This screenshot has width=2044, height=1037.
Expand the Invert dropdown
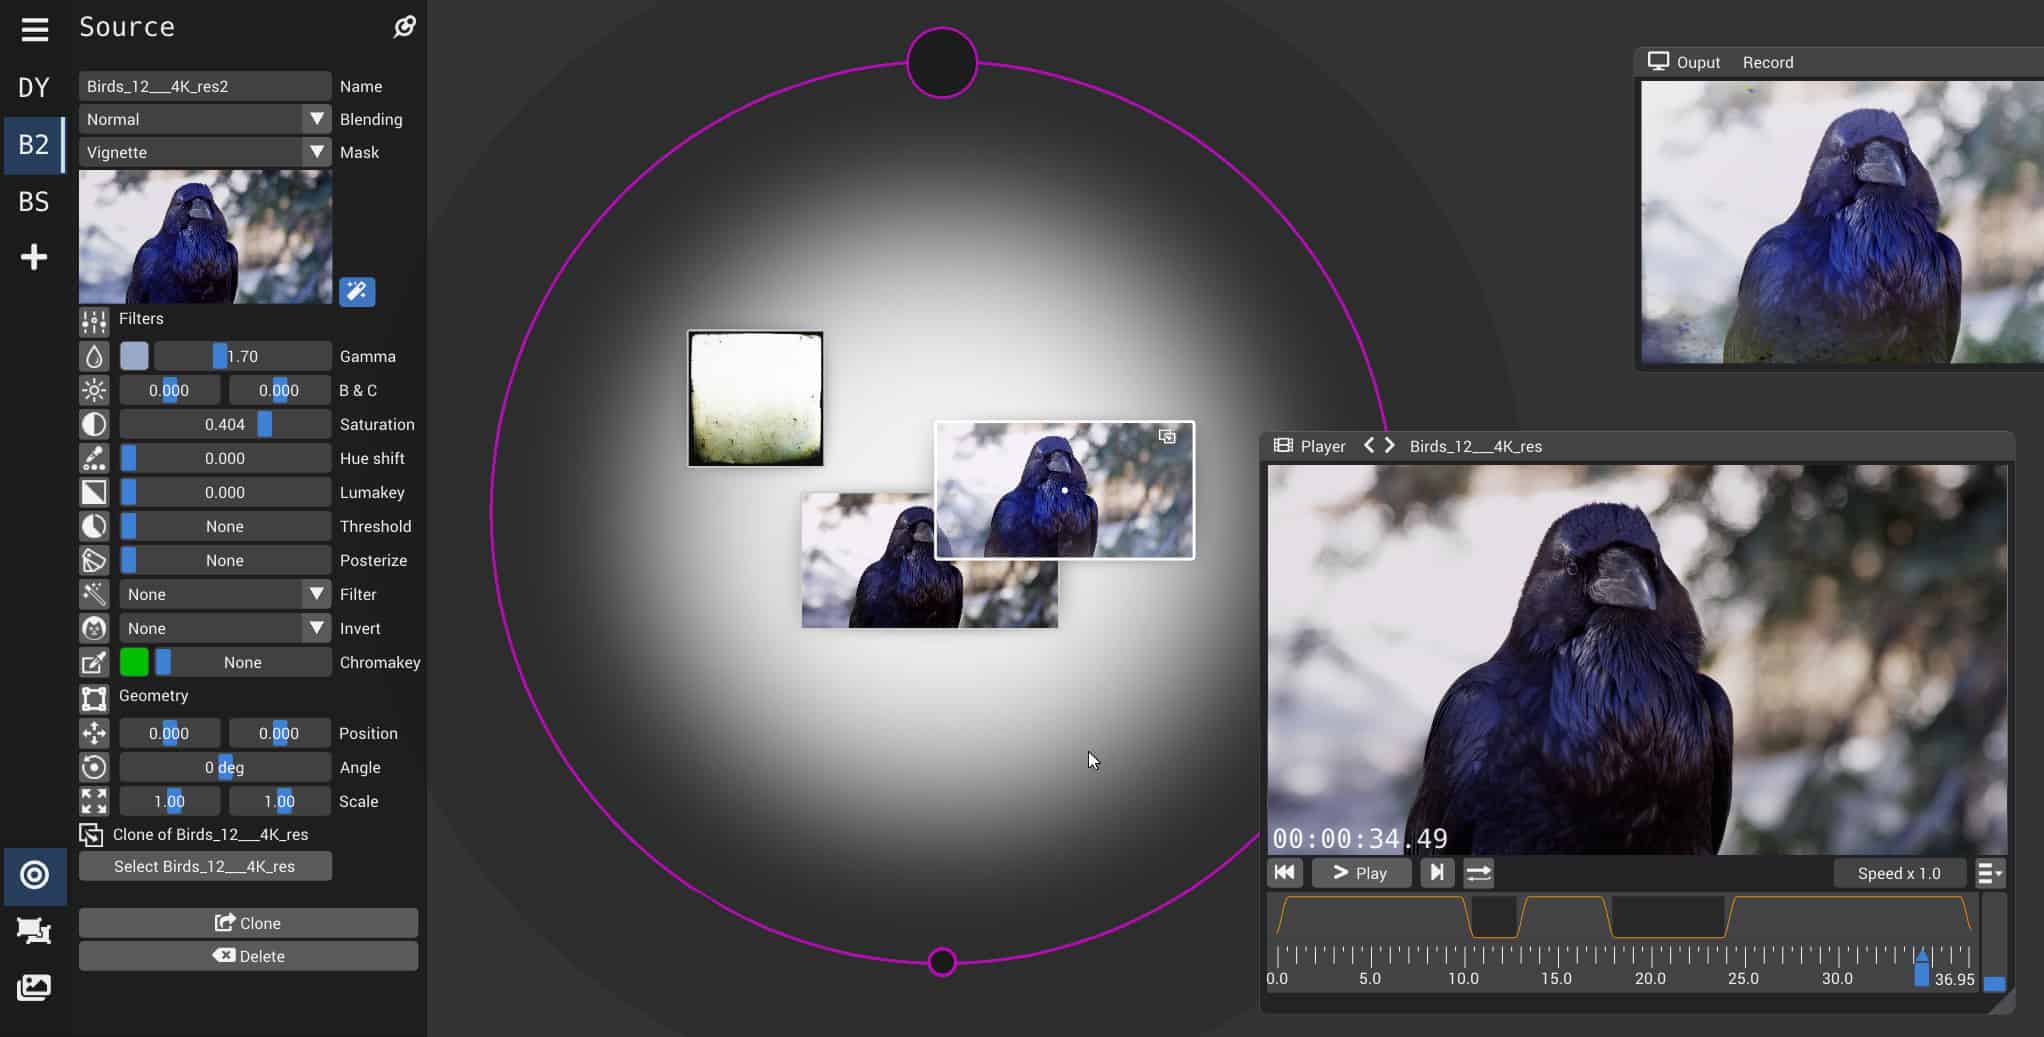click(x=225, y=628)
